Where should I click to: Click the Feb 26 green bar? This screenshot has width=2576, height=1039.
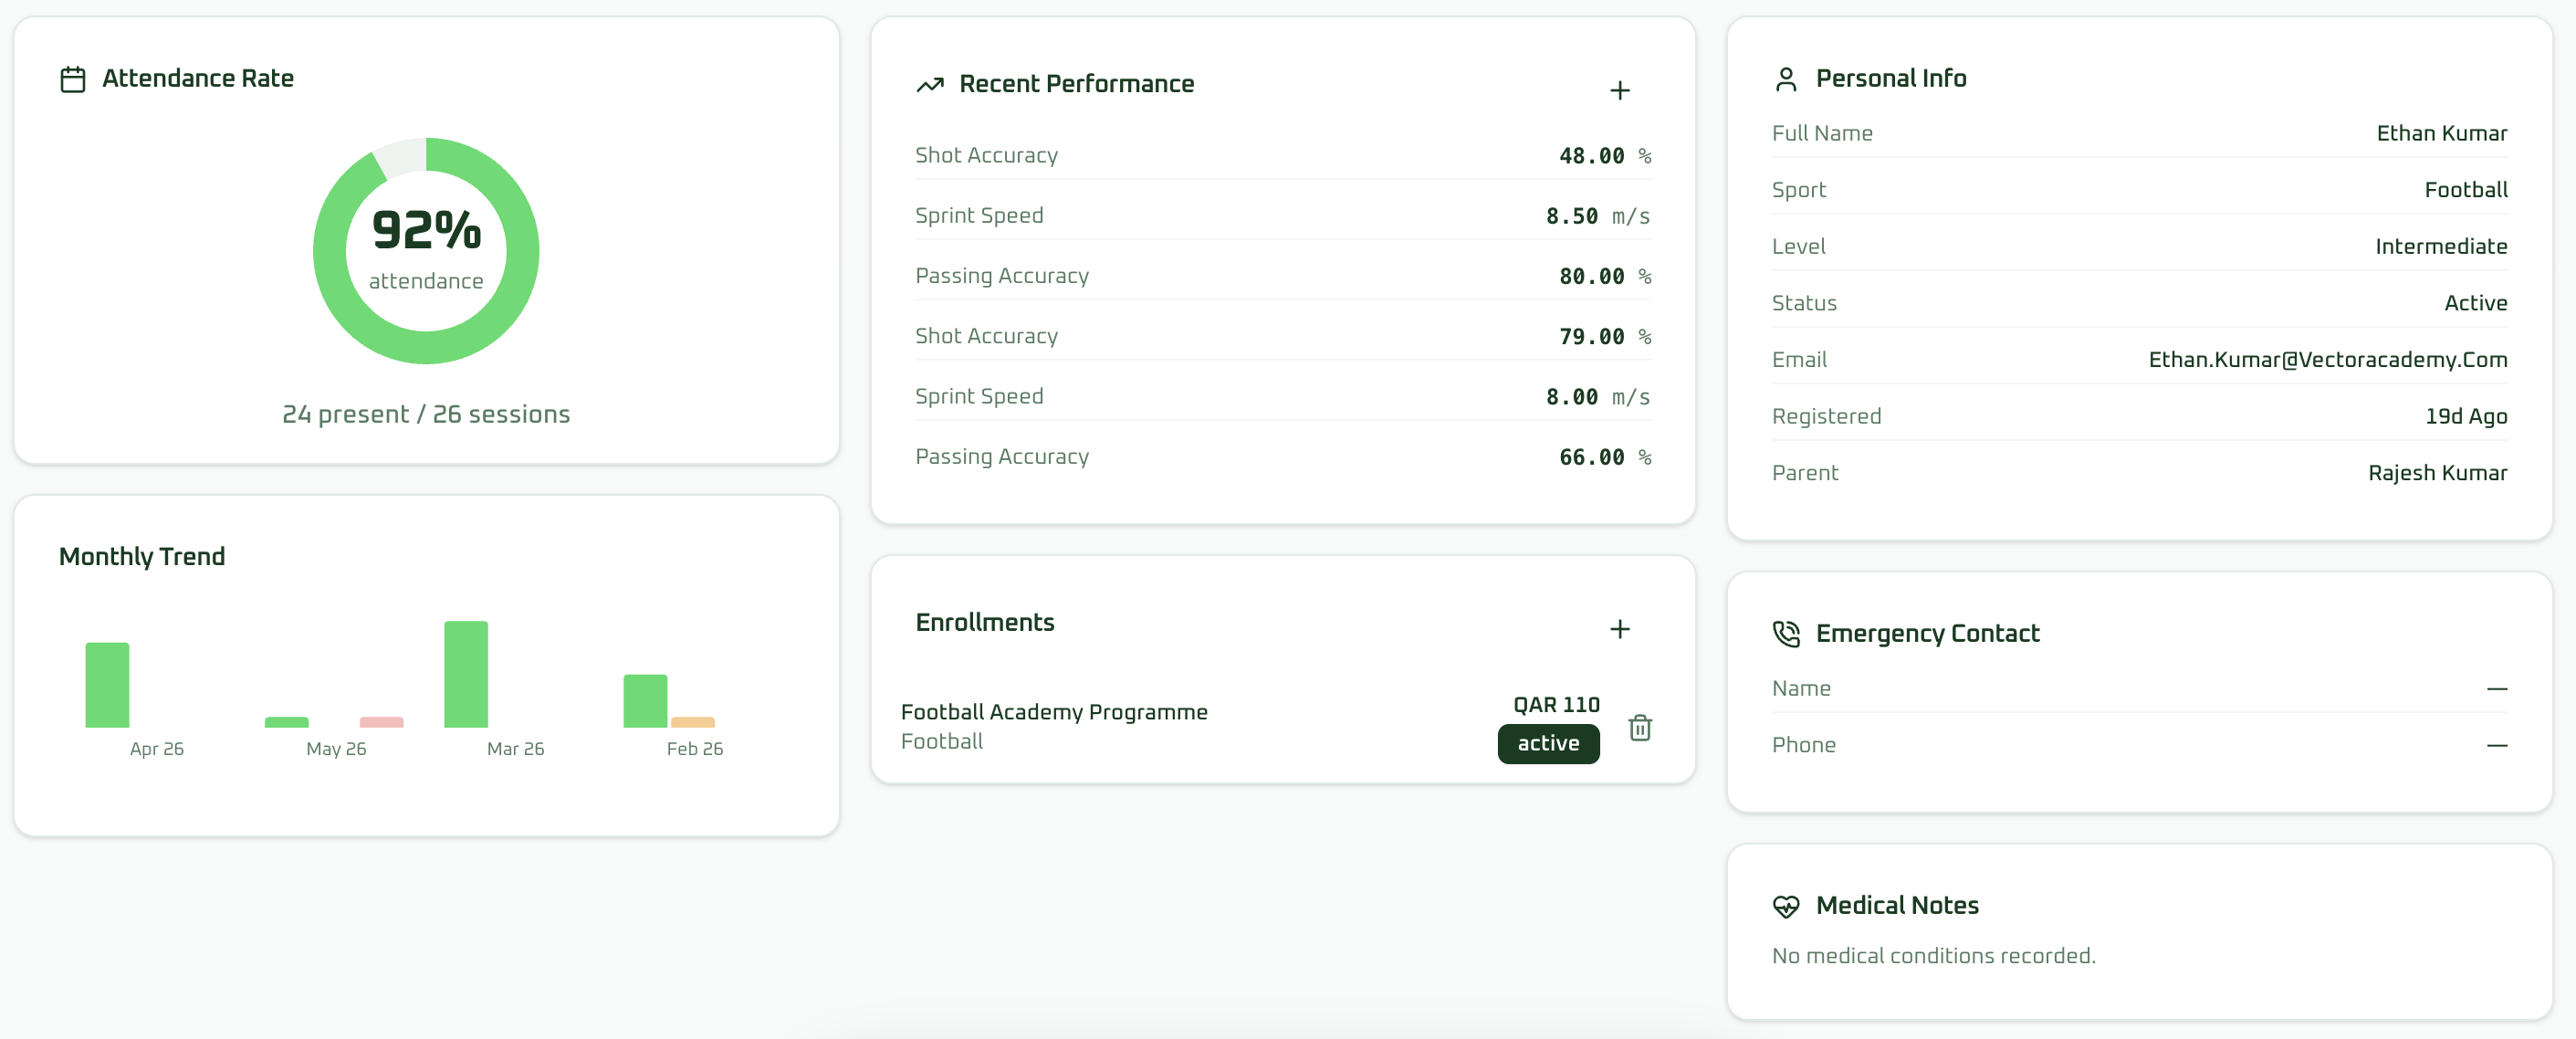645,701
